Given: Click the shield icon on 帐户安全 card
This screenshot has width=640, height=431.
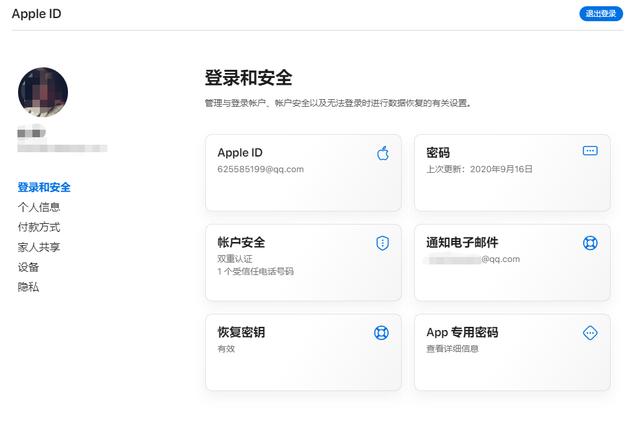Looking at the screenshot, I should click(x=382, y=243).
